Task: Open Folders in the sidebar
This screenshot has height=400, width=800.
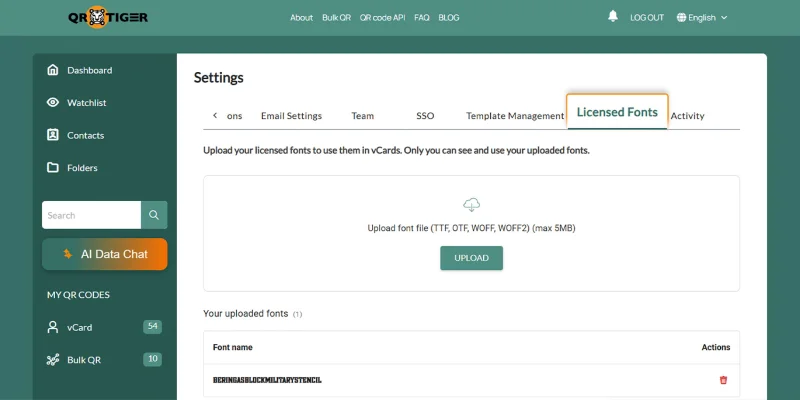Action: click(x=82, y=168)
